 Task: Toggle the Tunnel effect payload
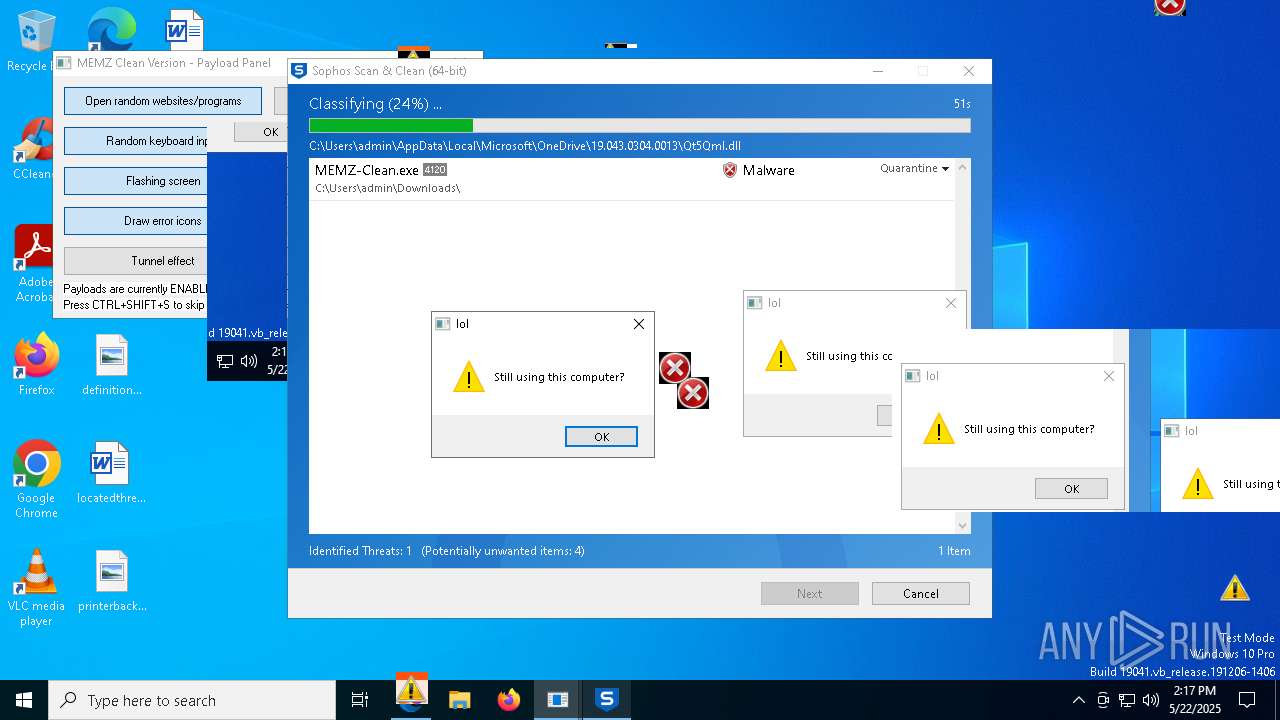point(136,261)
